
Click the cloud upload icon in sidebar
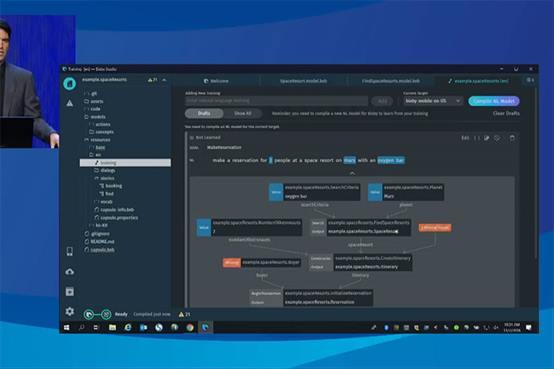[70, 272]
